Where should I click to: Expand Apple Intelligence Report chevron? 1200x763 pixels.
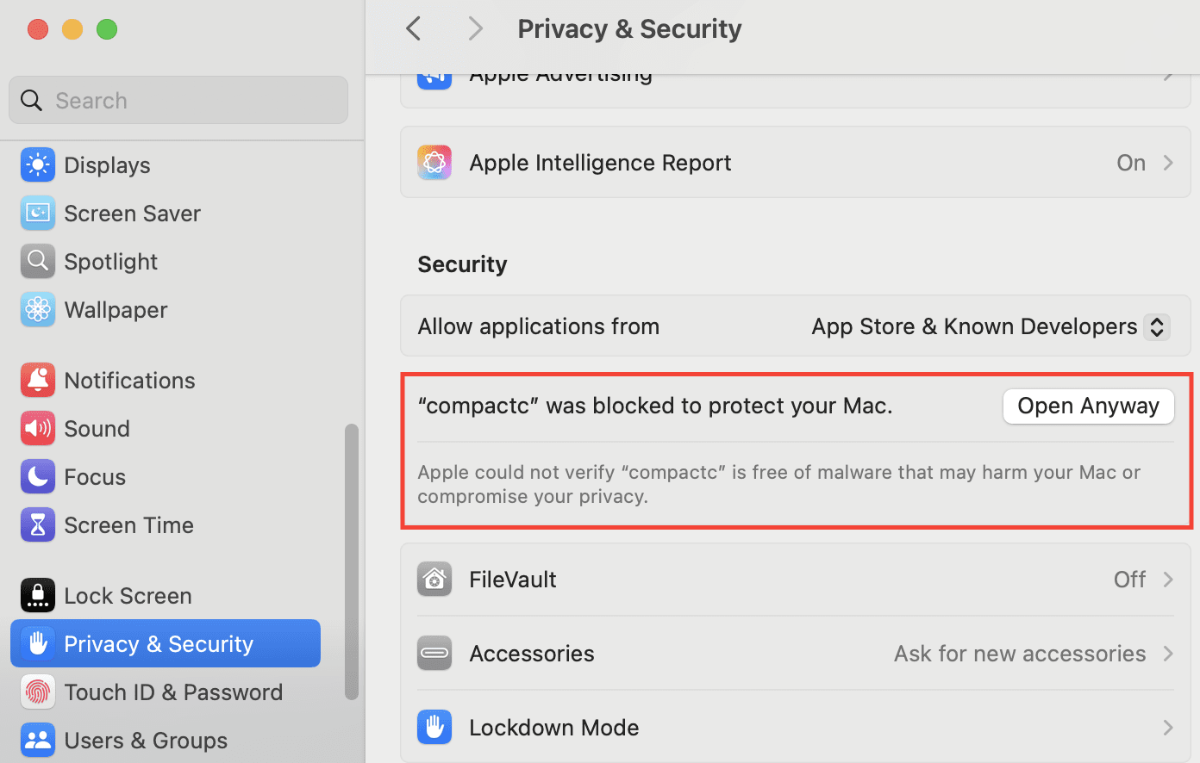(x=1168, y=163)
